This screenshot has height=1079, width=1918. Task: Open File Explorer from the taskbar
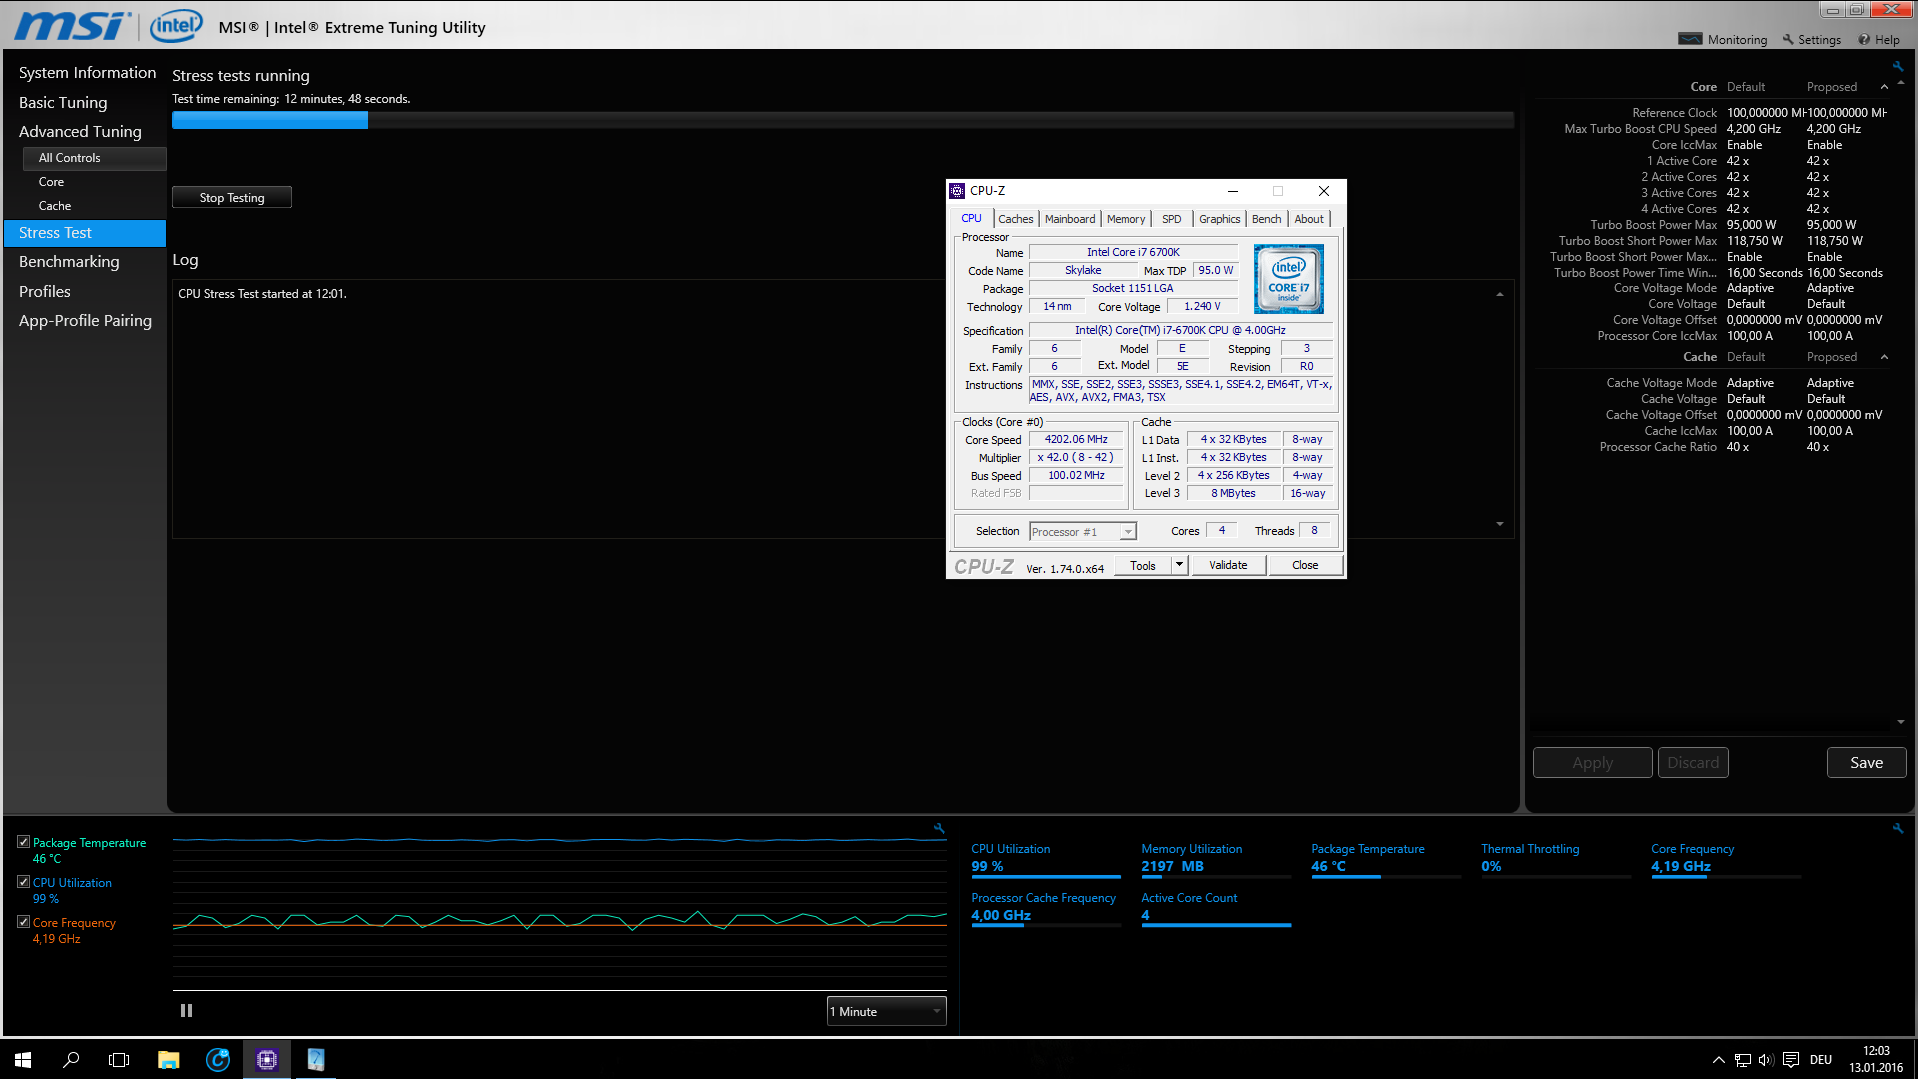click(168, 1059)
